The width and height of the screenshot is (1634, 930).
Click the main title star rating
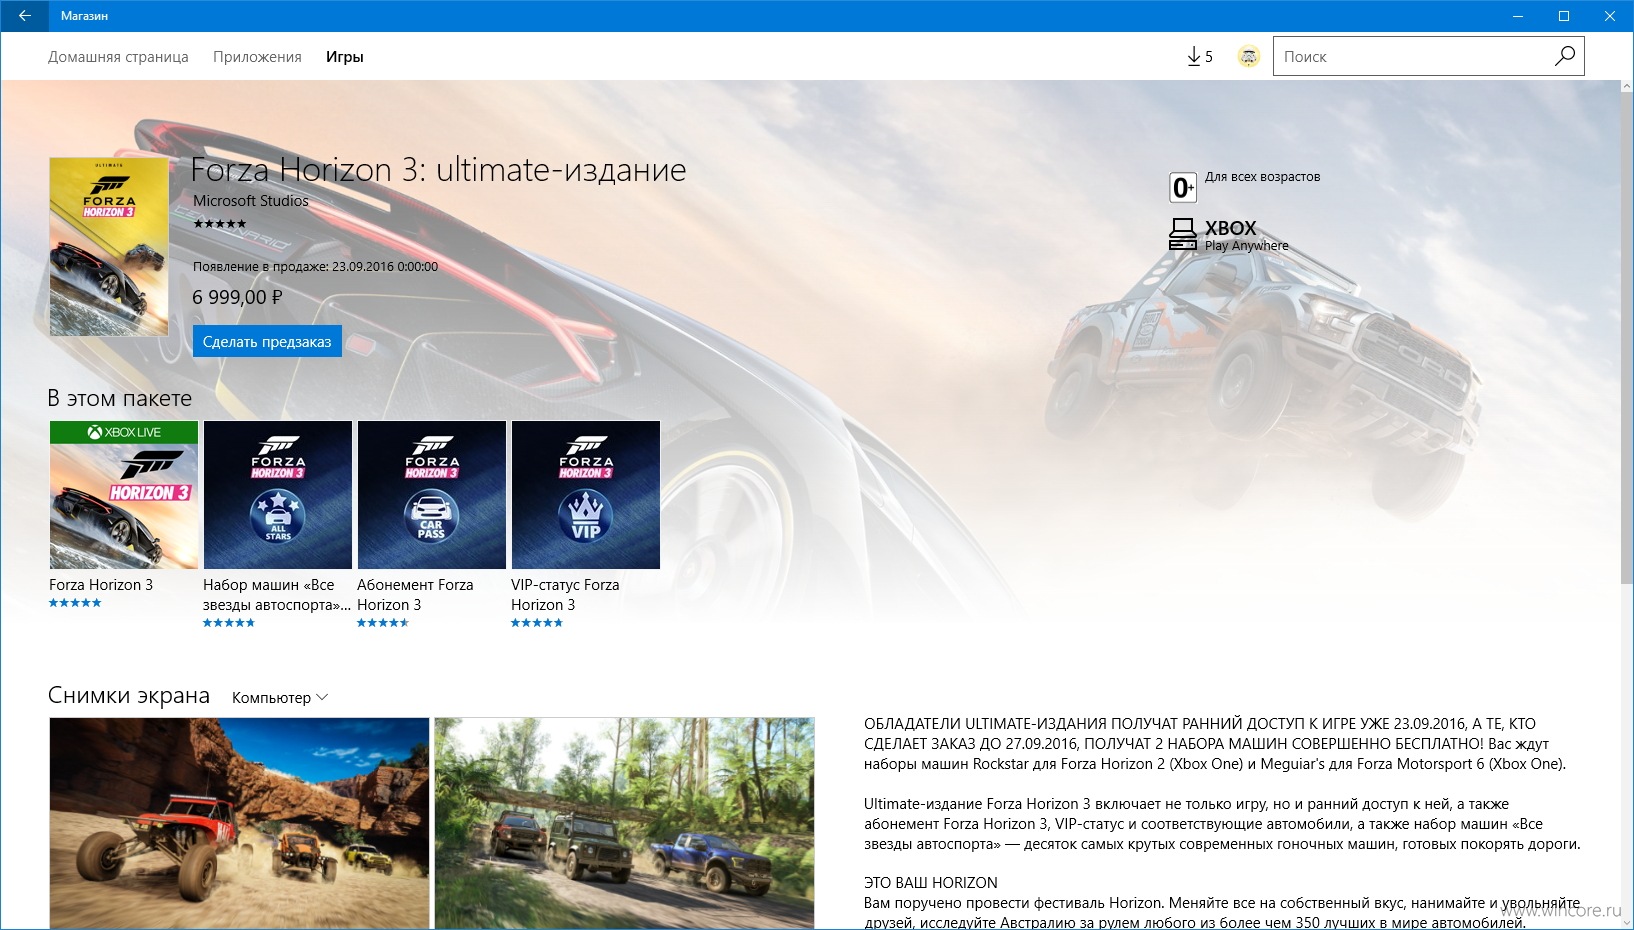220,223
